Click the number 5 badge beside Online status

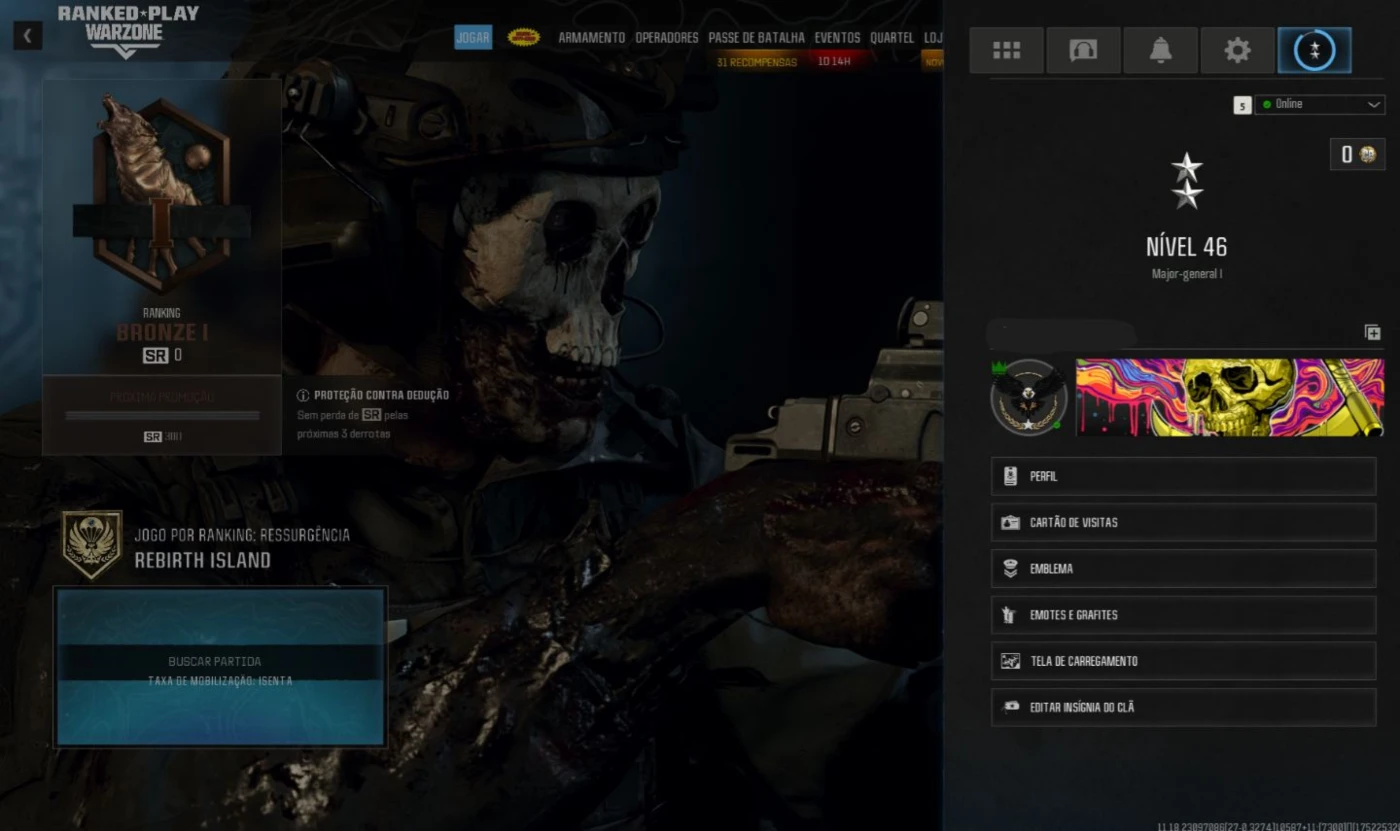(1242, 105)
